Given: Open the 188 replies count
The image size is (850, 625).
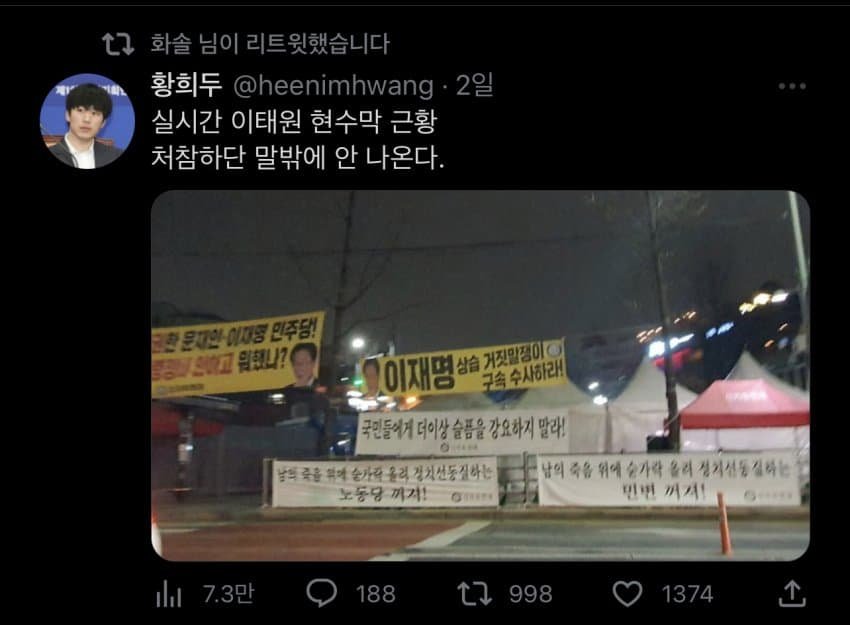Looking at the screenshot, I should click(376, 594).
